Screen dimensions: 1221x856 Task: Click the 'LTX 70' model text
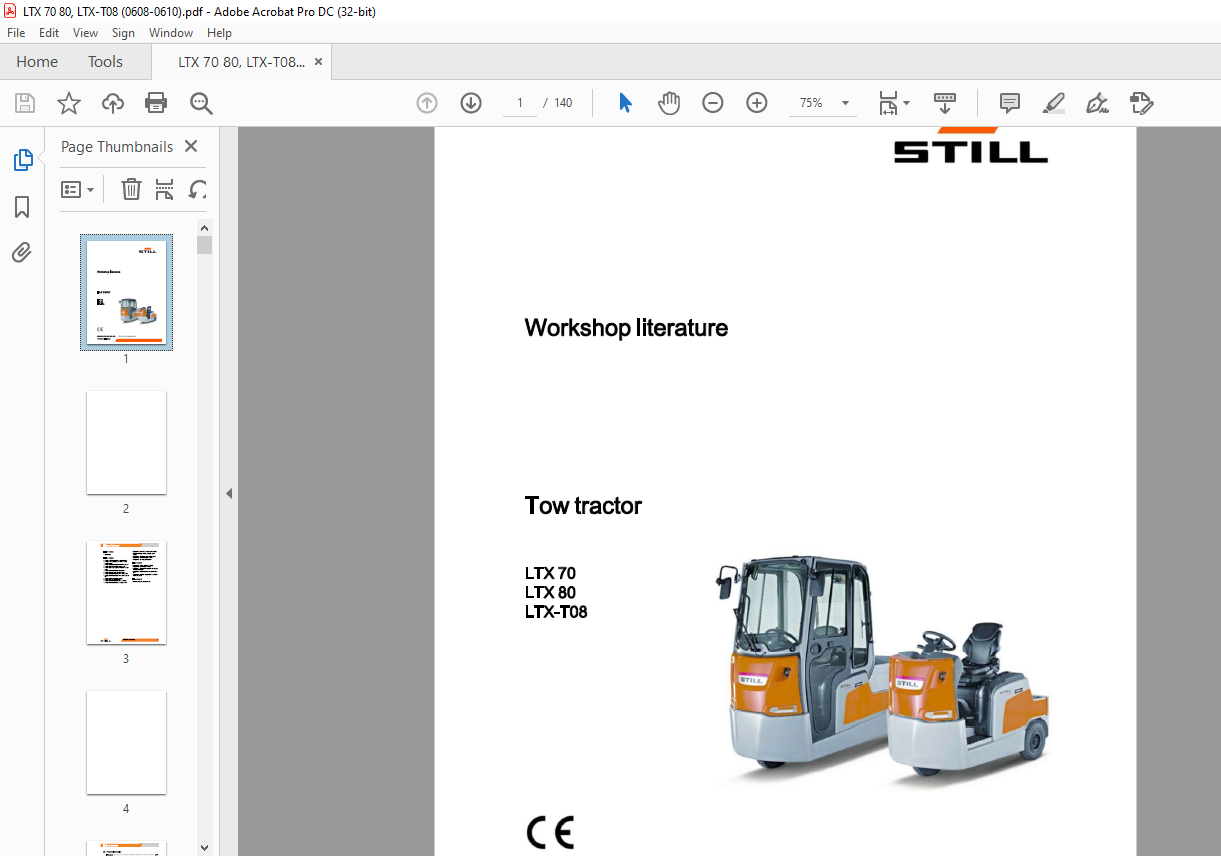coord(550,574)
